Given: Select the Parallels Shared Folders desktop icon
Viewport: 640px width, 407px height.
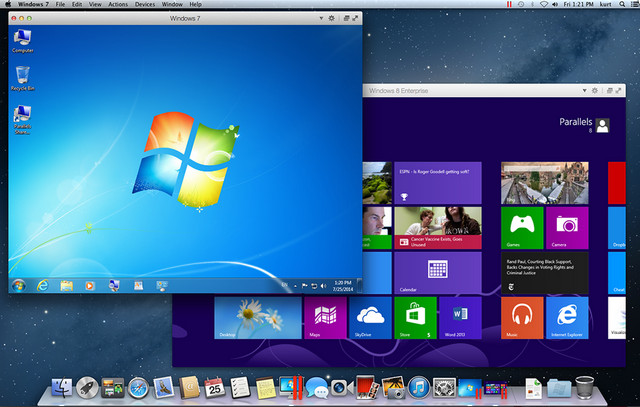Looking at the screenshot, I should tap(22, 120).
